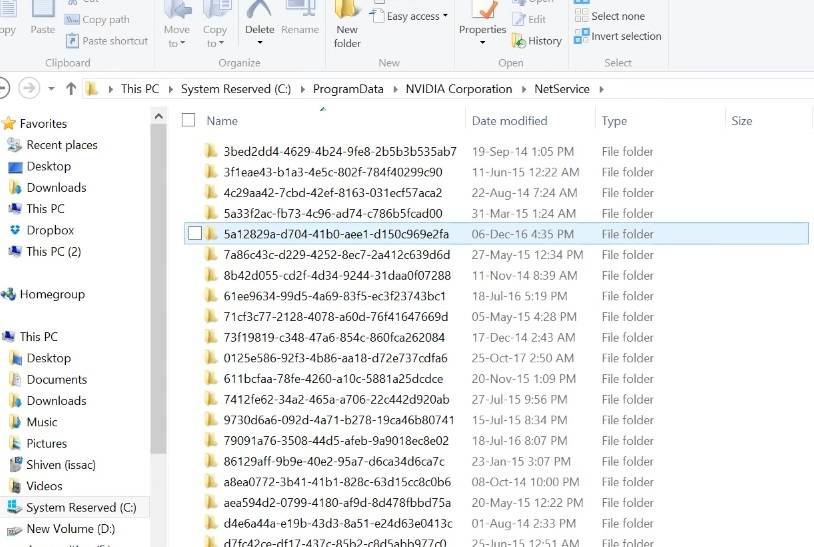Image resolution: width=814 pixels, height=547 pixels.
Task: Select folder 0125e586-92f3-4b86-aa18-d72e737cdfa6
Action: pos(335,358)
